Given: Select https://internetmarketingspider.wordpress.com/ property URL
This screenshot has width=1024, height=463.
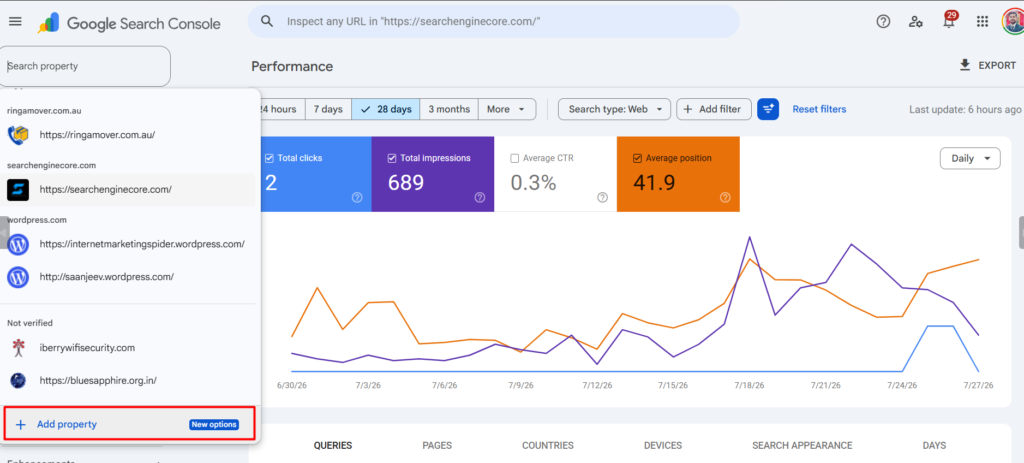Looking at the screenshot, I should pos(142,244).
